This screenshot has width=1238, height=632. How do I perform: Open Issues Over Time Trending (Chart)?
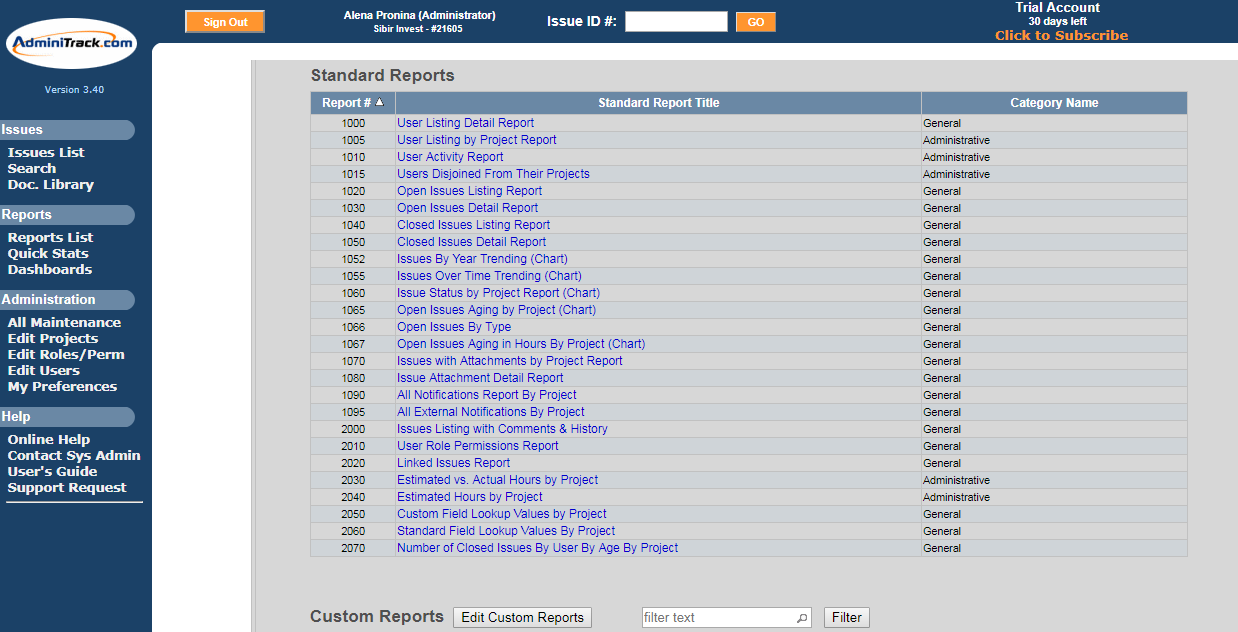click(x=489, y=276)
